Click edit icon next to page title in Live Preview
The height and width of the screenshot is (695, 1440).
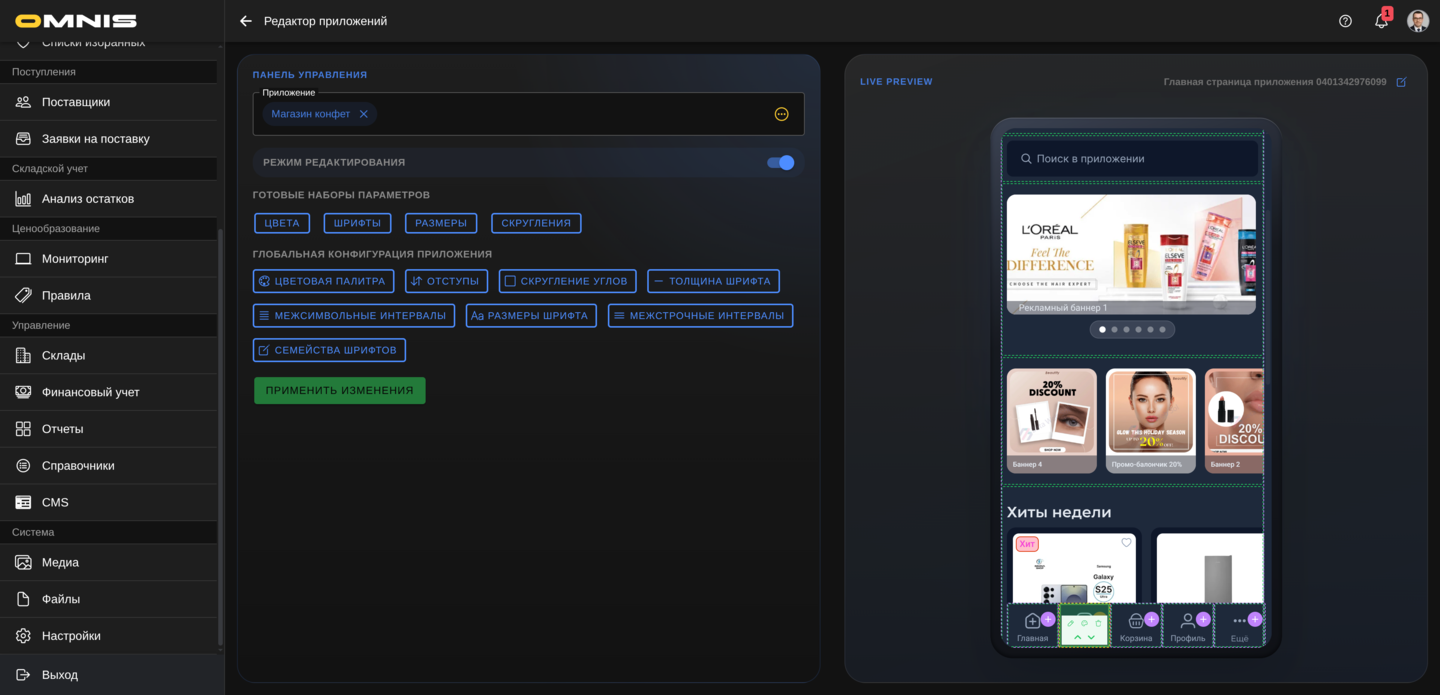(1401, 82)
